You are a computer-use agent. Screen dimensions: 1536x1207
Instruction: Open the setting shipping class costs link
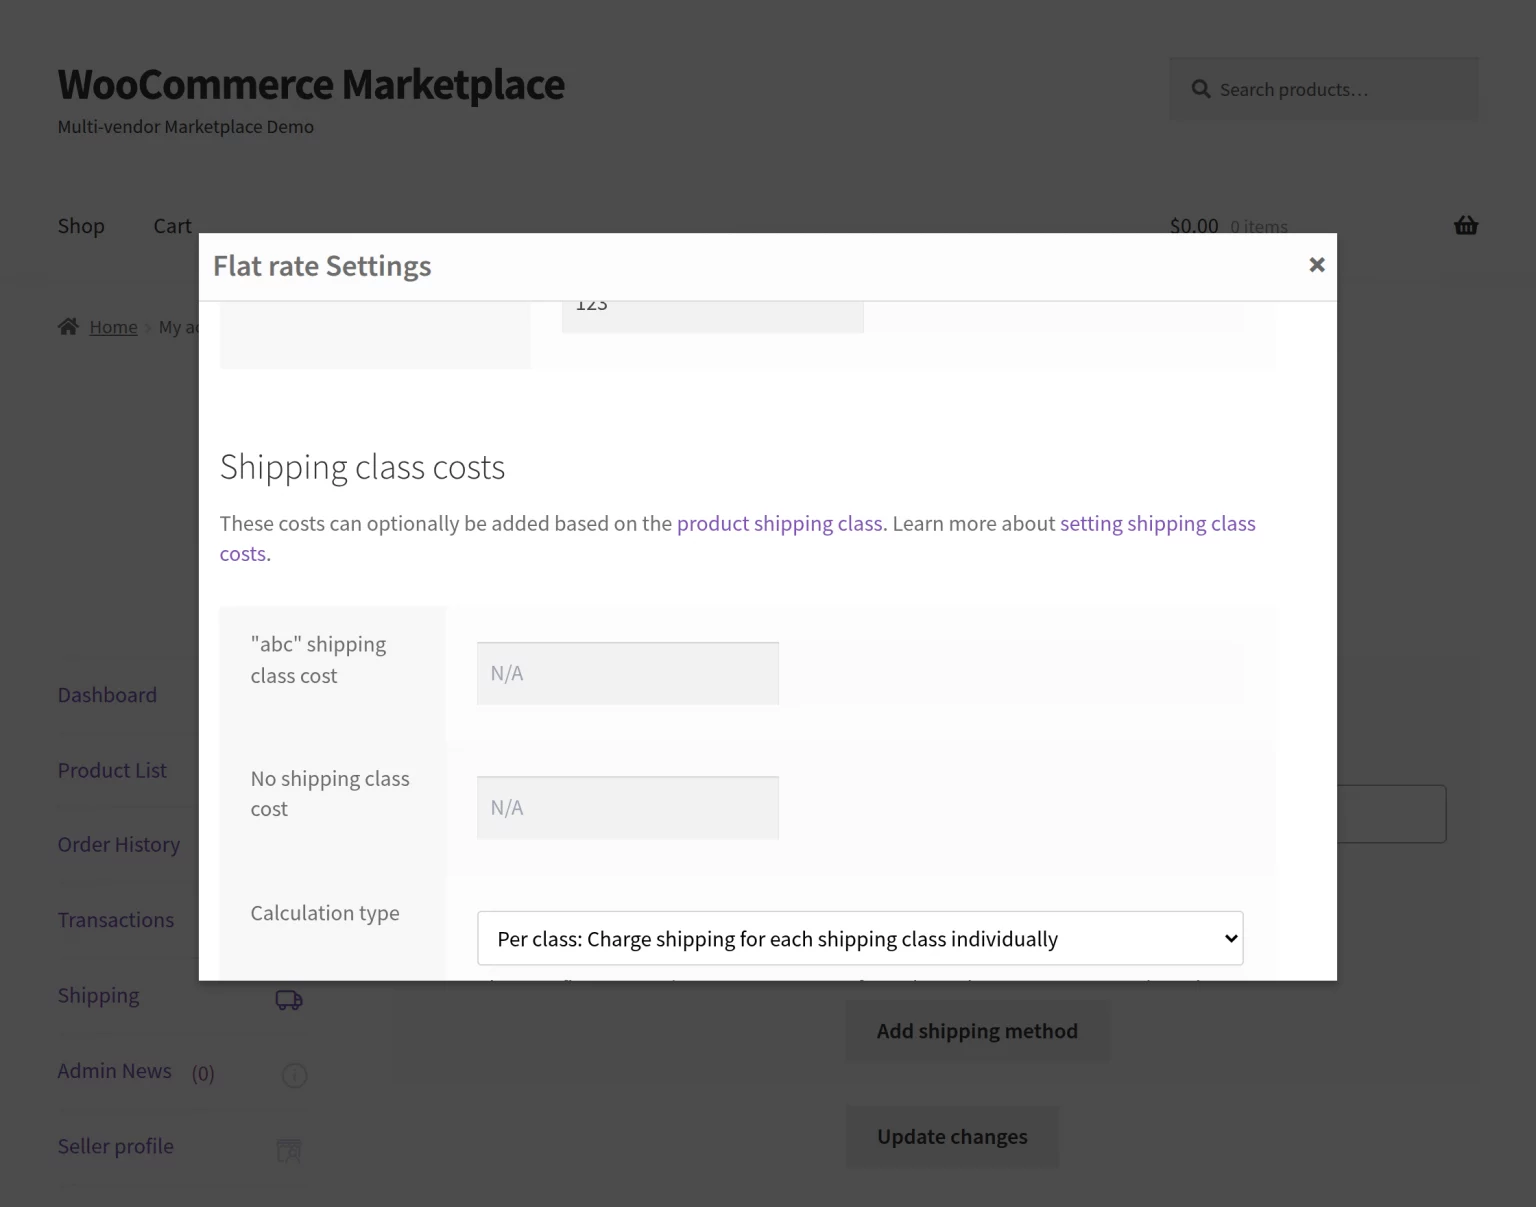tap(1158, 523)
